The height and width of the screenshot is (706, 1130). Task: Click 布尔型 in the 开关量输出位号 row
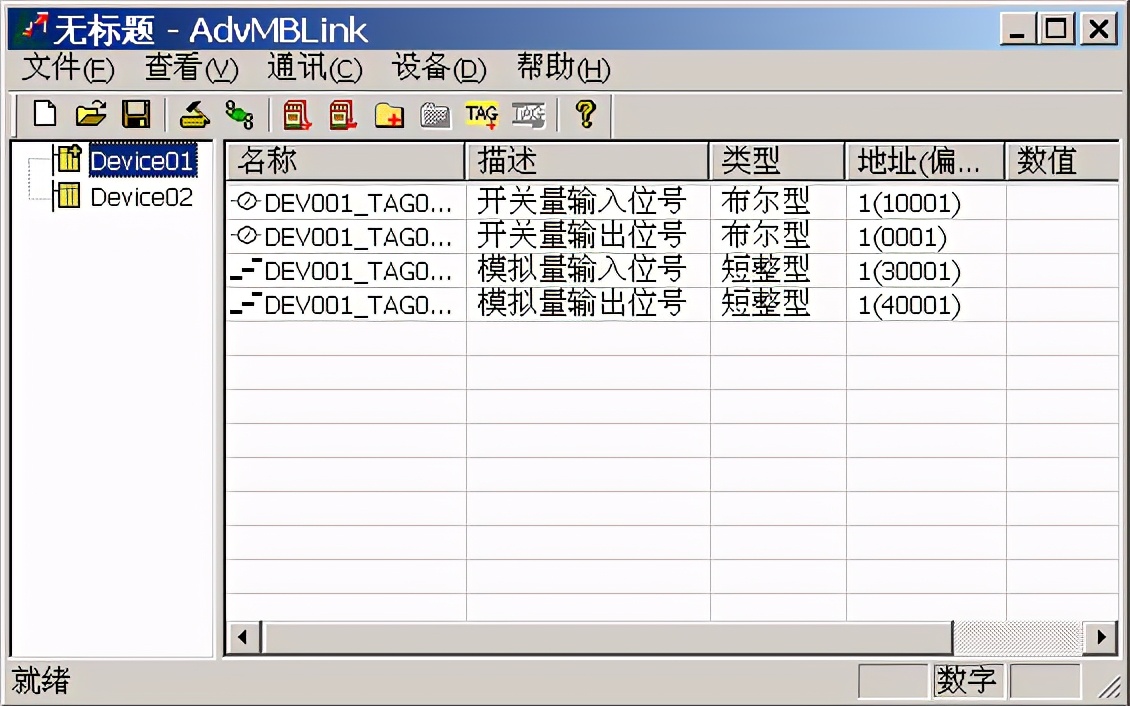click(x=765, y=236)
